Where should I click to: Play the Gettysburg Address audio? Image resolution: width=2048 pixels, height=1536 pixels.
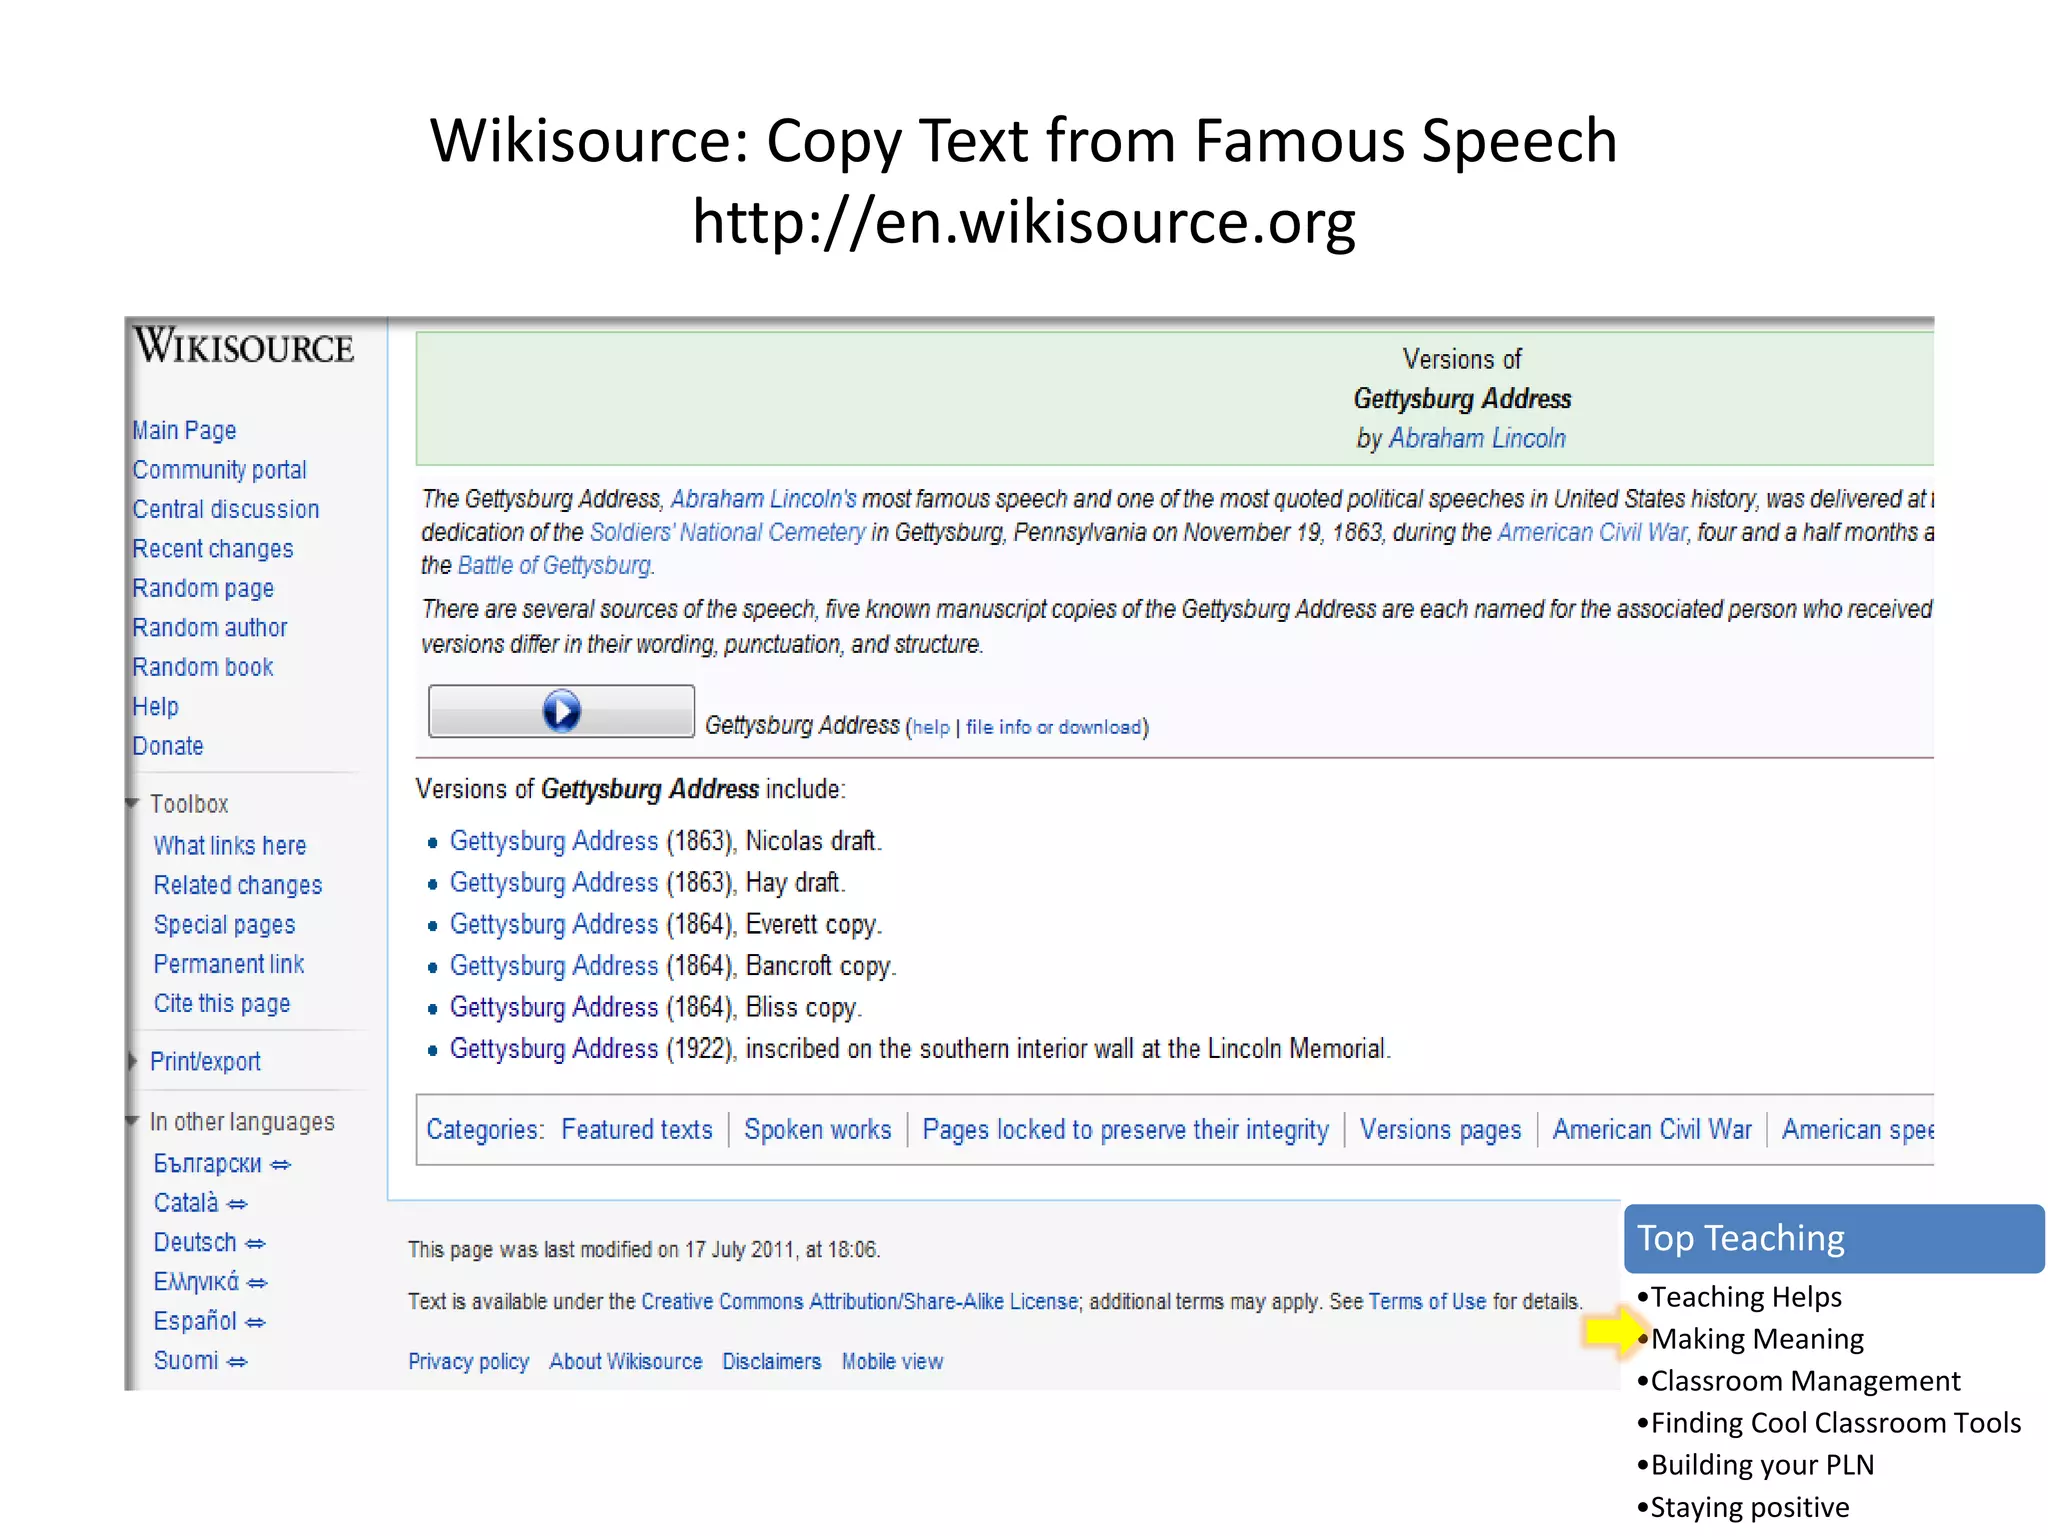561,711
